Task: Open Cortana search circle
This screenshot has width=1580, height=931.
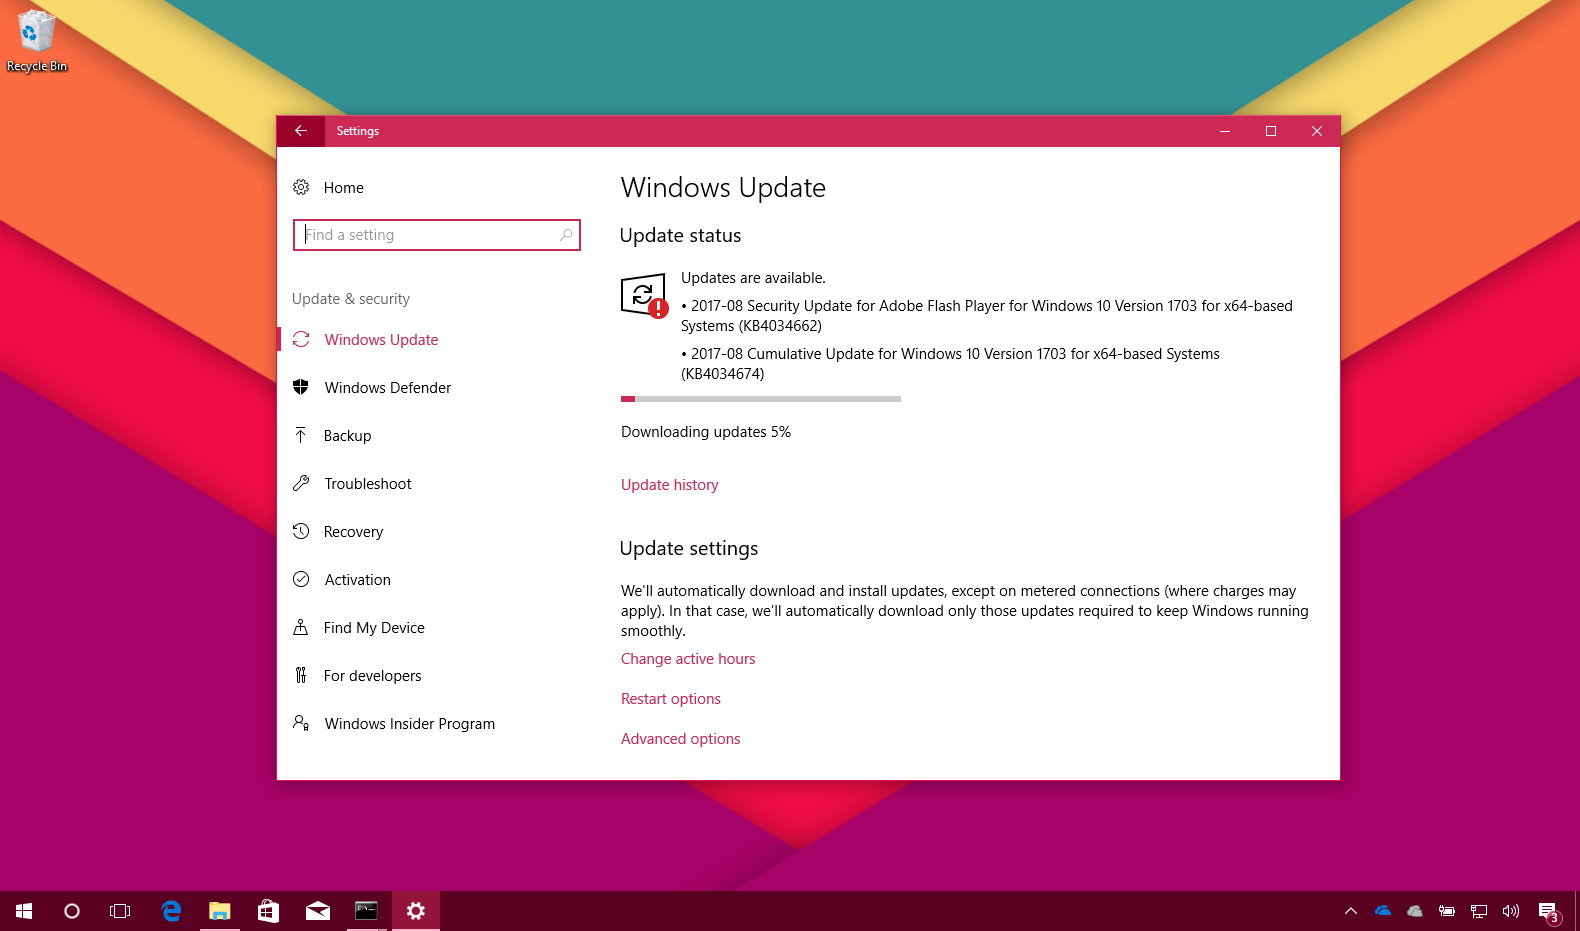Action: click(x=72, y=911)
